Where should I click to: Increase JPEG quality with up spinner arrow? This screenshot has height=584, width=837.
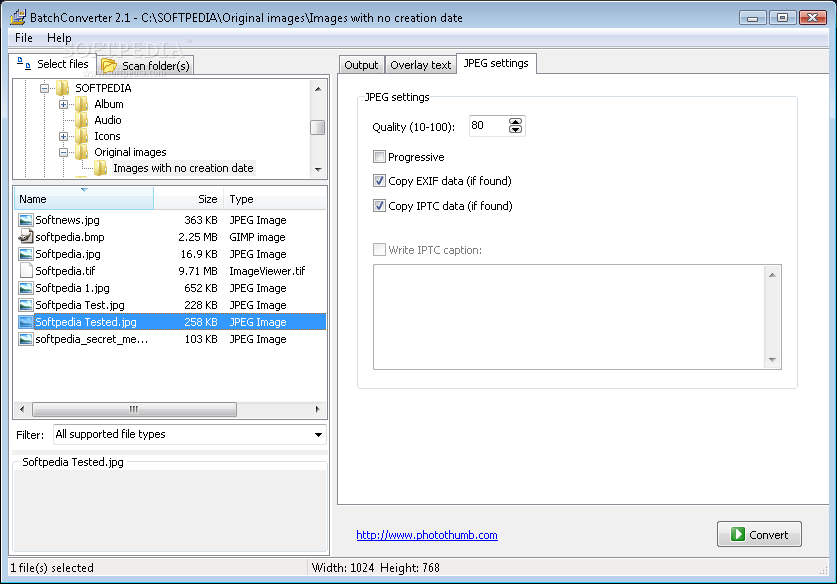[x=515, y=122]
